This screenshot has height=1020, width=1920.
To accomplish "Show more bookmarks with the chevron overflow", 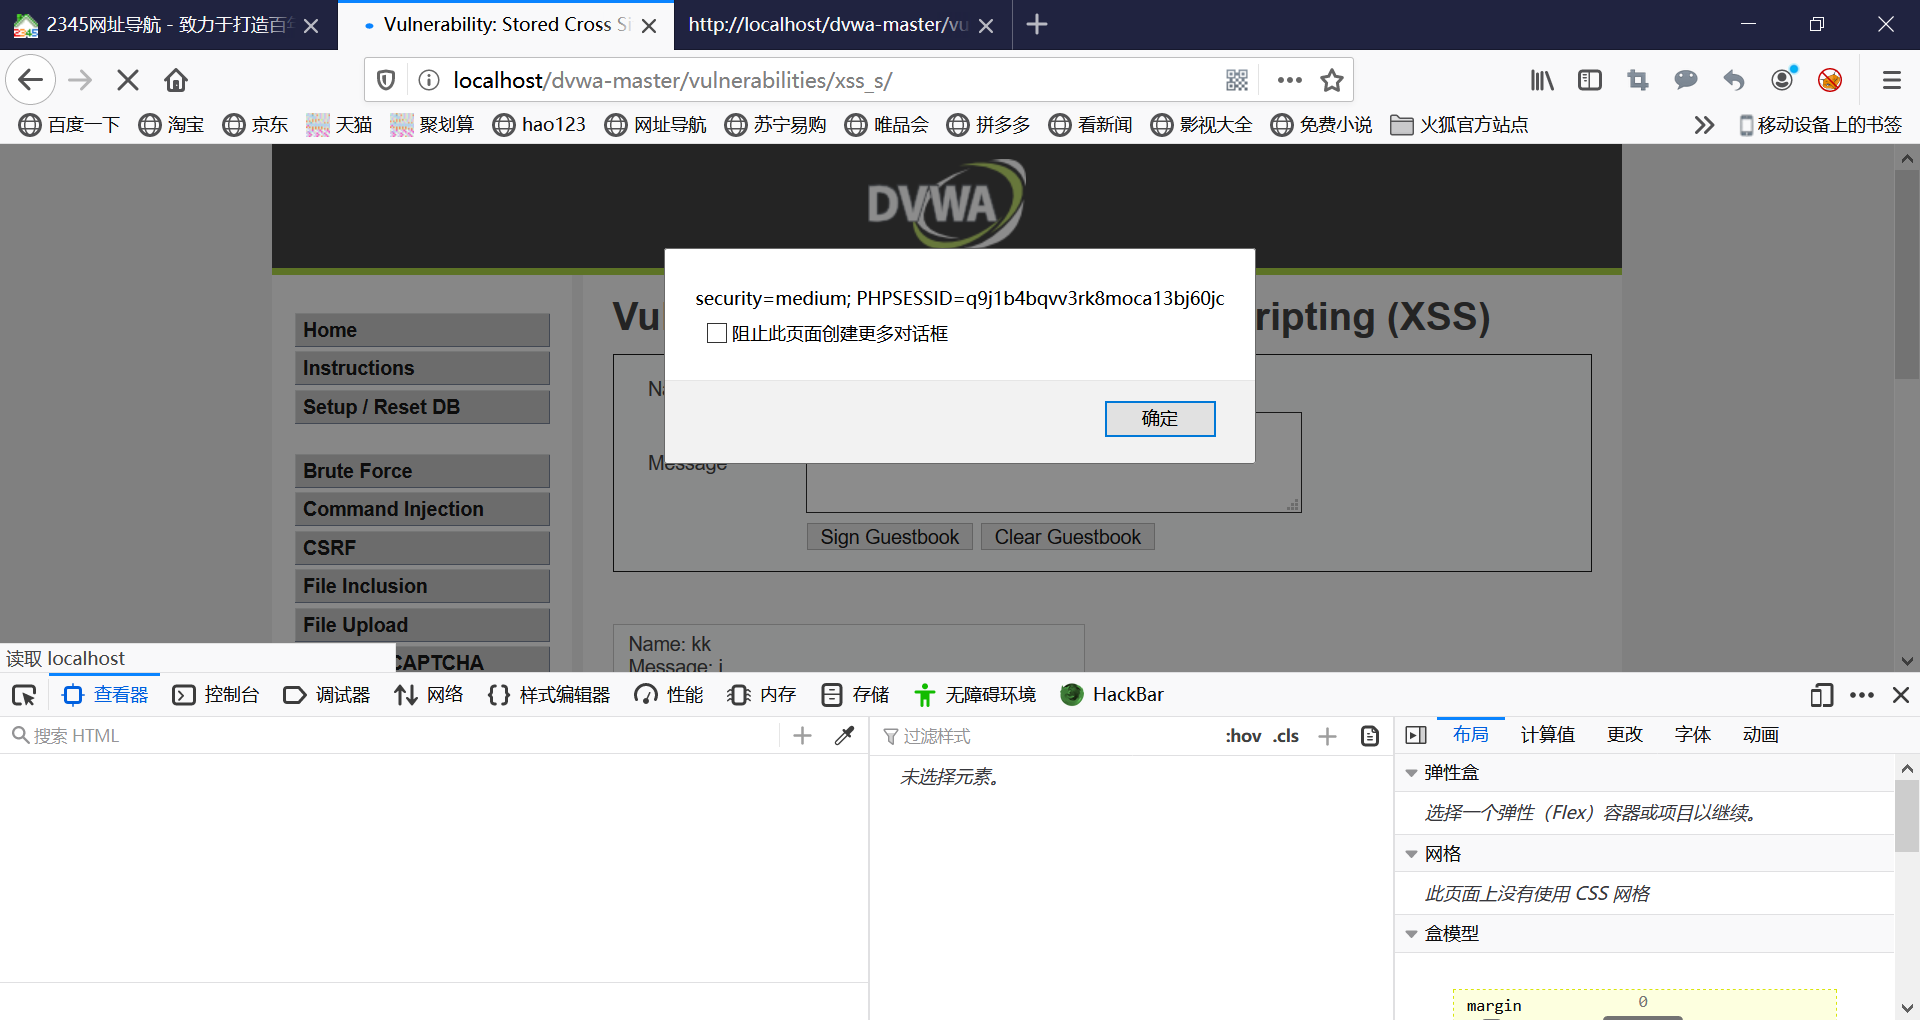I will point(1704,125).
